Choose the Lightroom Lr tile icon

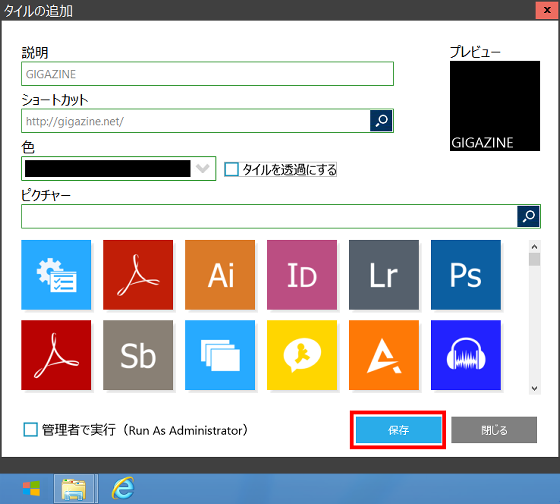click(384, 275)
